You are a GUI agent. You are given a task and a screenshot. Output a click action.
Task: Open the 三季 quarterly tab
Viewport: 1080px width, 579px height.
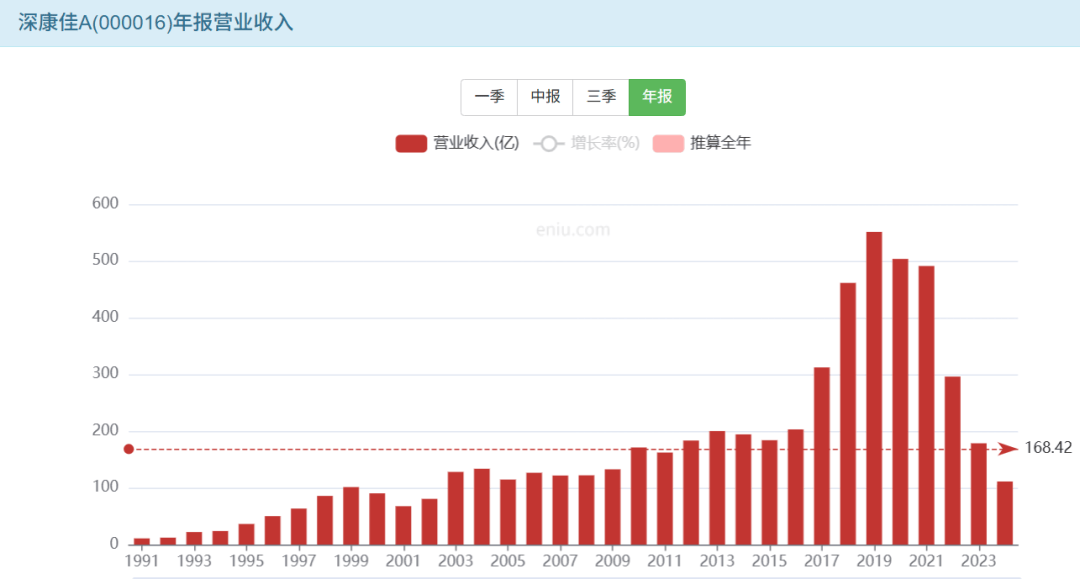601,97
